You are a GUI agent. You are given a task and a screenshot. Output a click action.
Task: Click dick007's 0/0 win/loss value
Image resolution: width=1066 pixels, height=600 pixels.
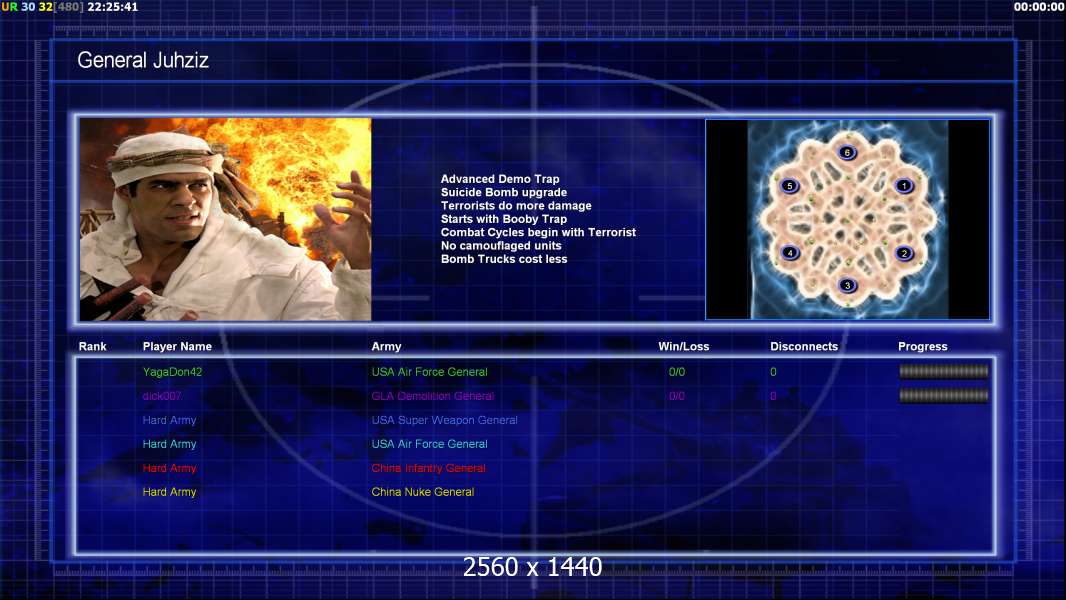click(x=676, y=395)
